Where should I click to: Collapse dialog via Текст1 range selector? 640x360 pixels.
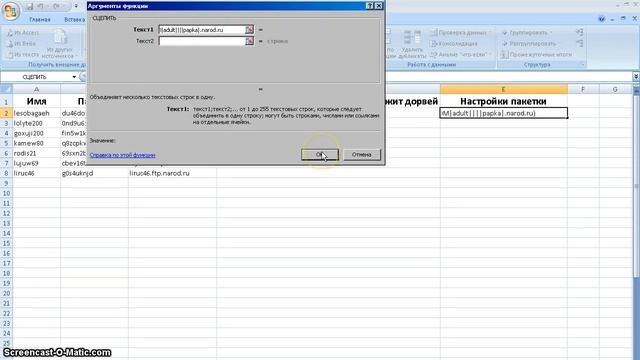click(x=249, y=30)
